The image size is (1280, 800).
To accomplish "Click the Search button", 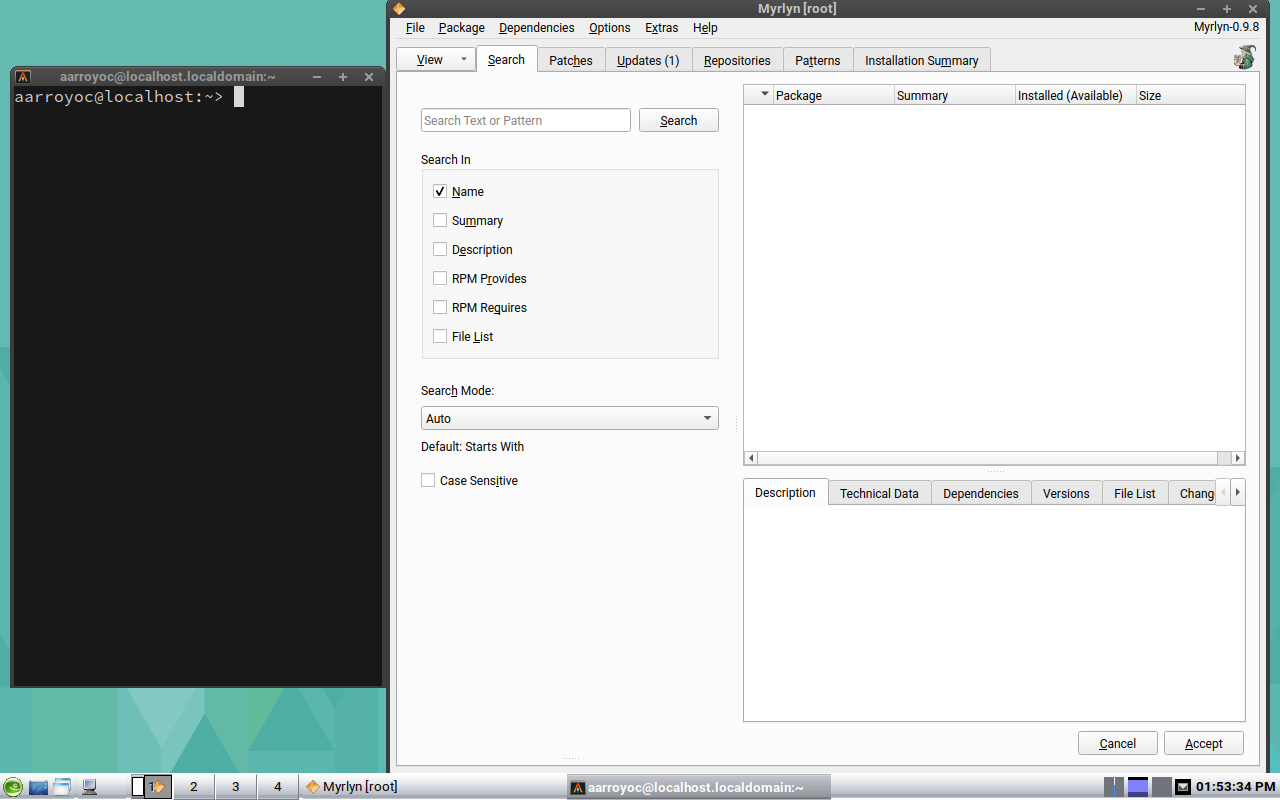I will pos(678,121).
